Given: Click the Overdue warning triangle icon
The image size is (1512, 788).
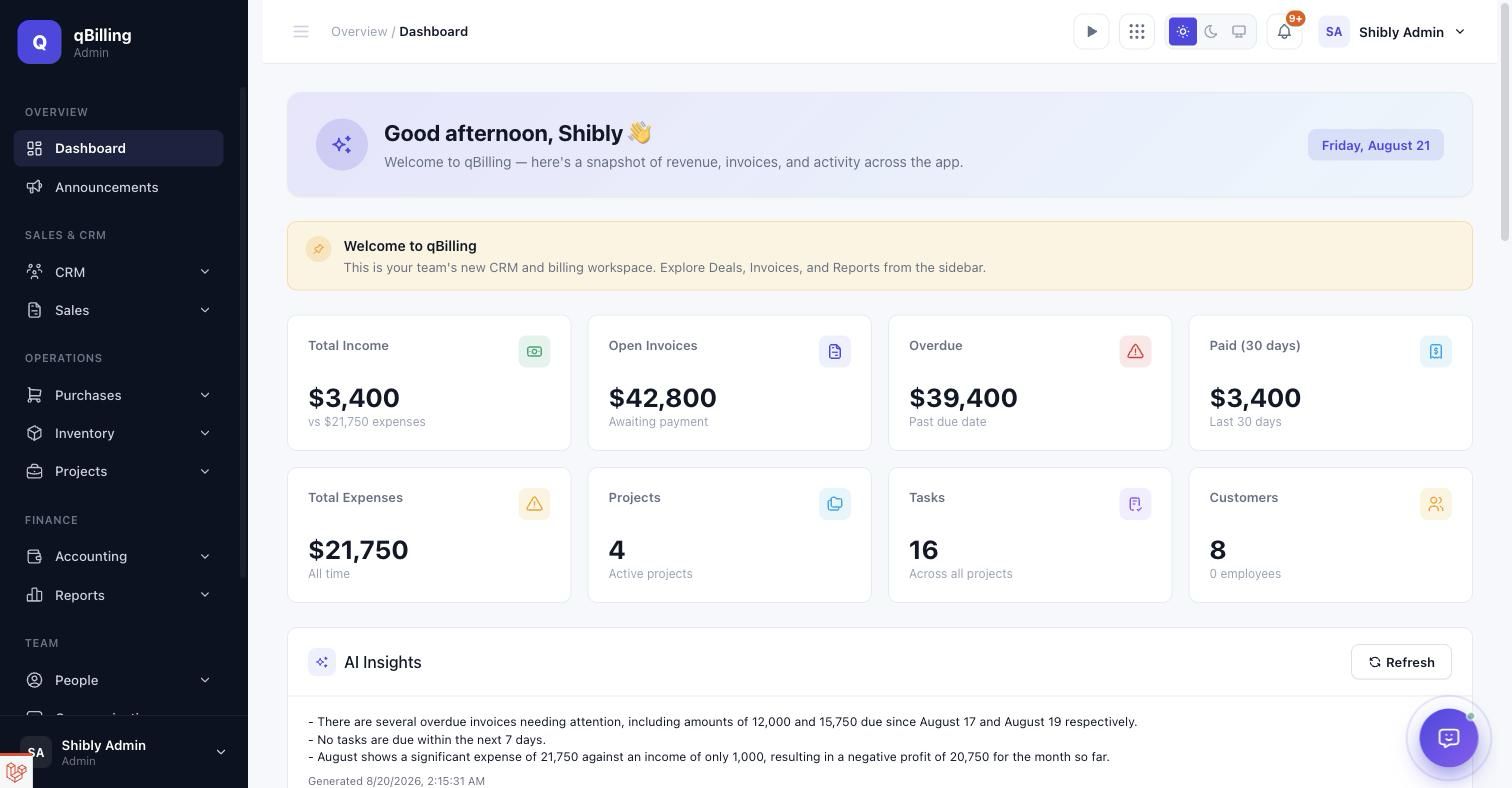Looking at the screenshot, I should pos(1135,351).
